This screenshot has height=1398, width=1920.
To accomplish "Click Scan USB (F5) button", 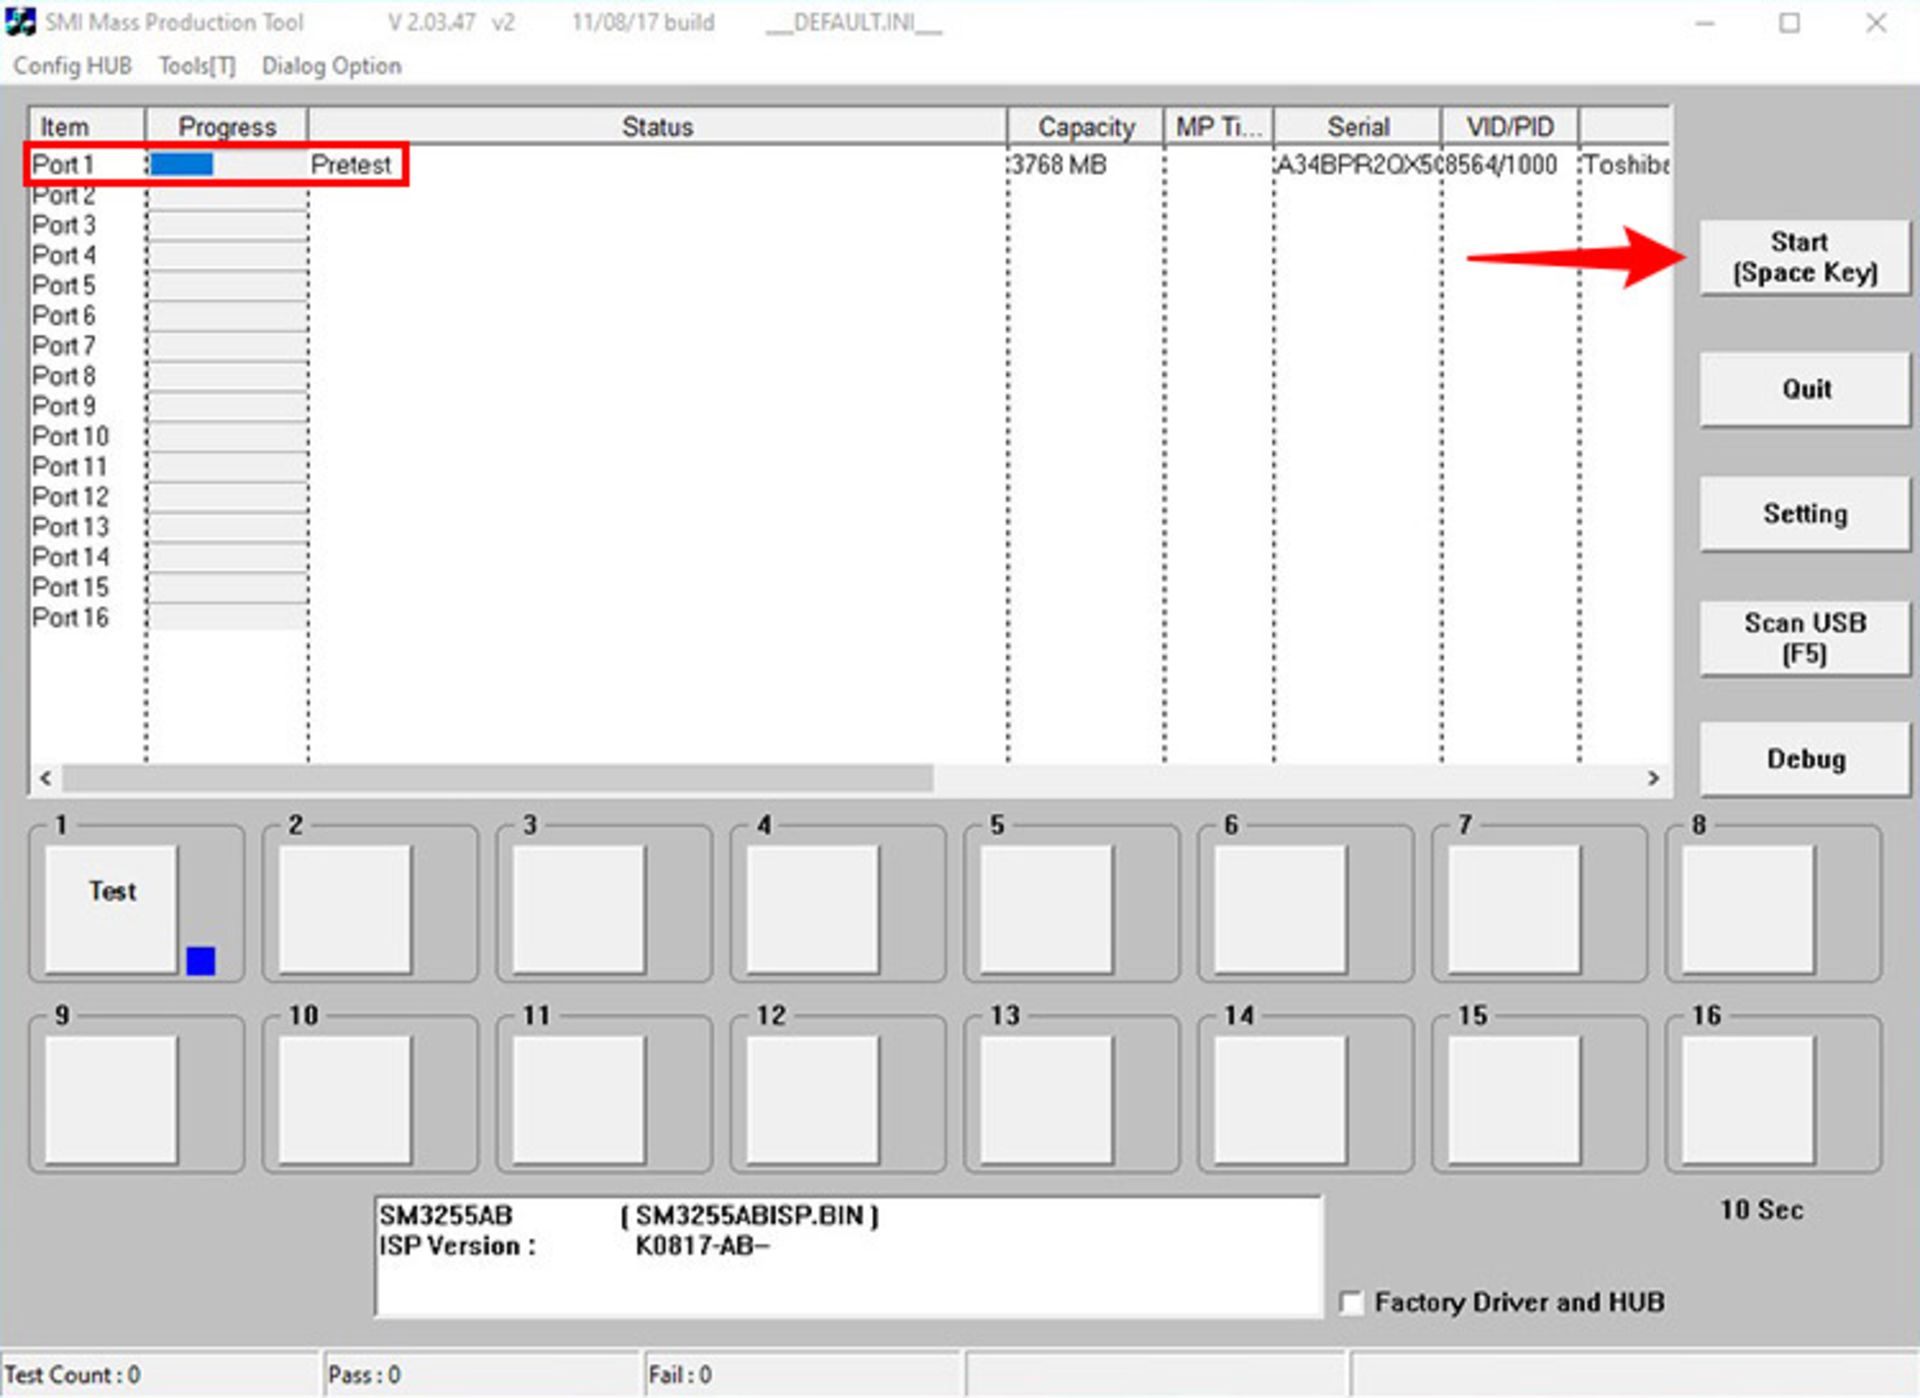I will coord(1804,638).
